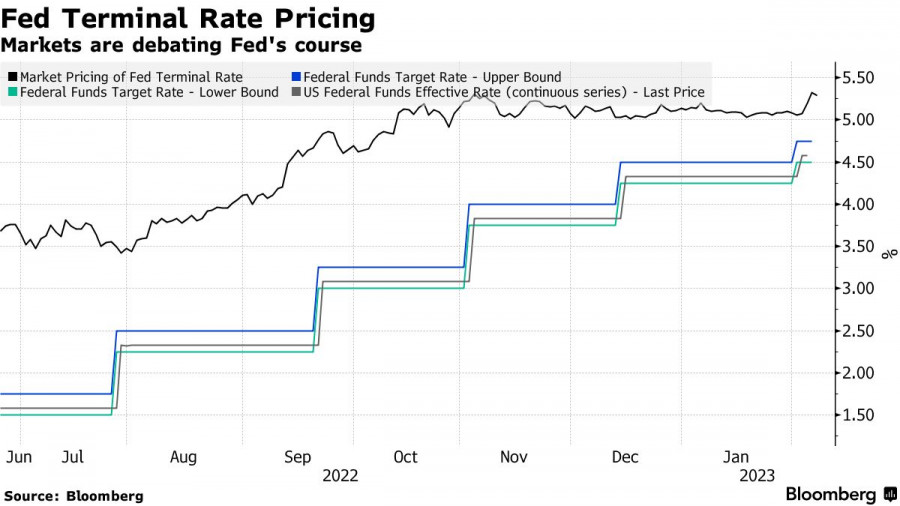Screen dimensions: 900x506
Task: Click the 1.50 y-axis tick label
Action: pos(860,416)
